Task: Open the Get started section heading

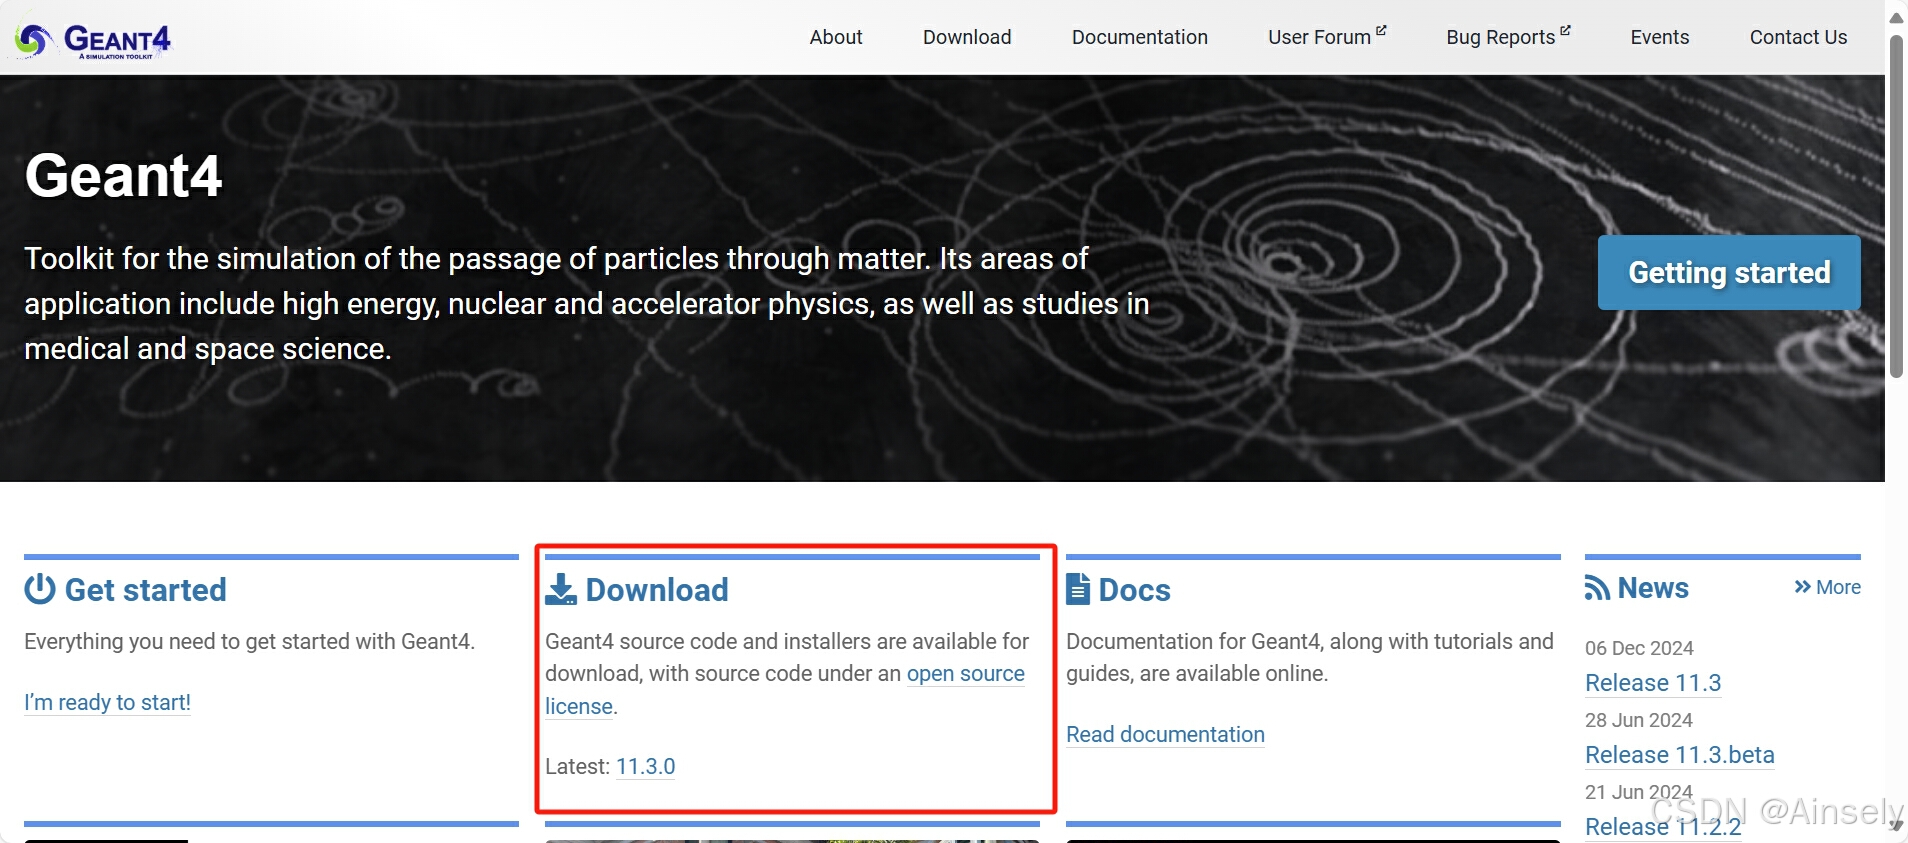Action: click(x=145, y=590)
